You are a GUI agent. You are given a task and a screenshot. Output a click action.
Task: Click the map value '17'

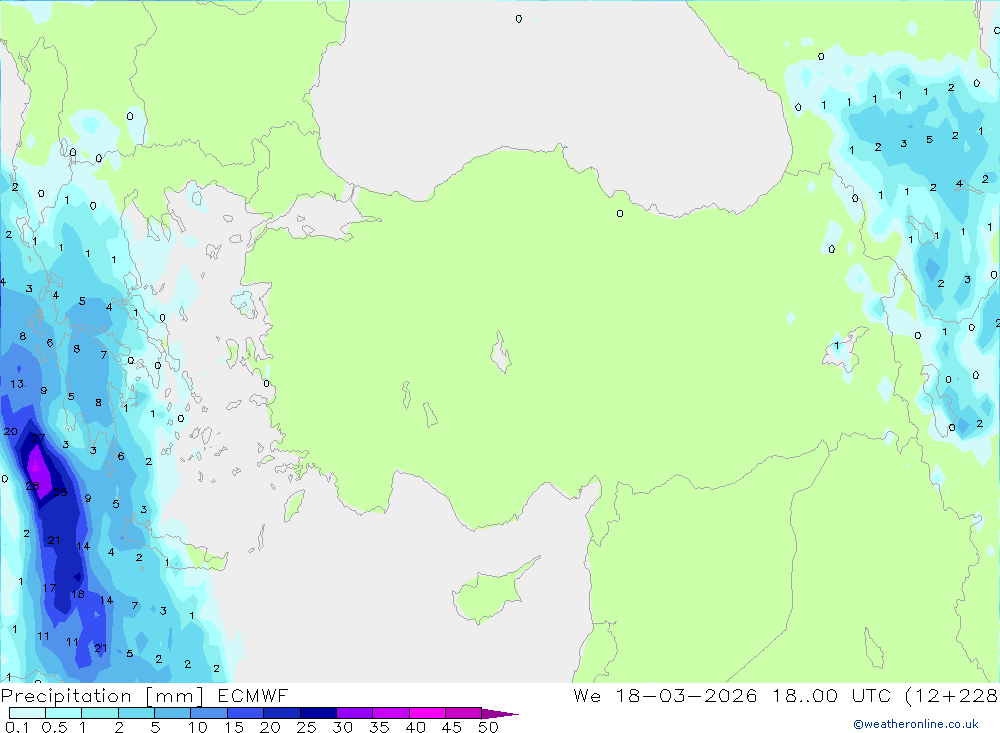point(49,588)
